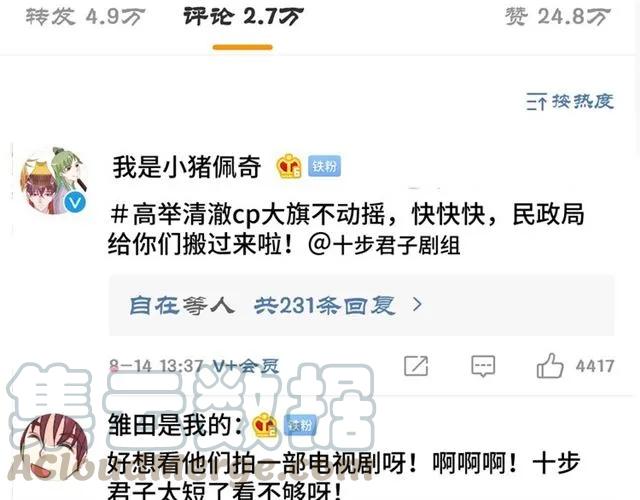Click the blue V verified badge

(75, 202)
